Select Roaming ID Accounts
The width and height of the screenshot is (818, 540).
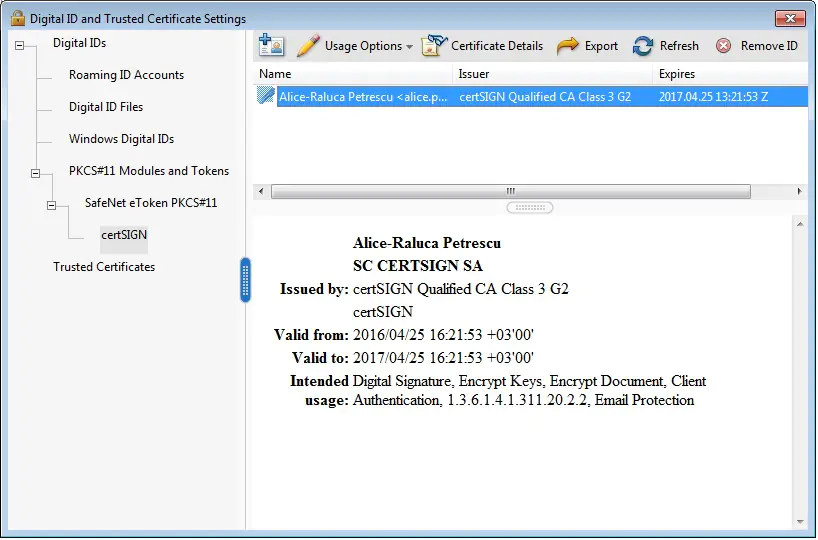click(x=126, y=75)
